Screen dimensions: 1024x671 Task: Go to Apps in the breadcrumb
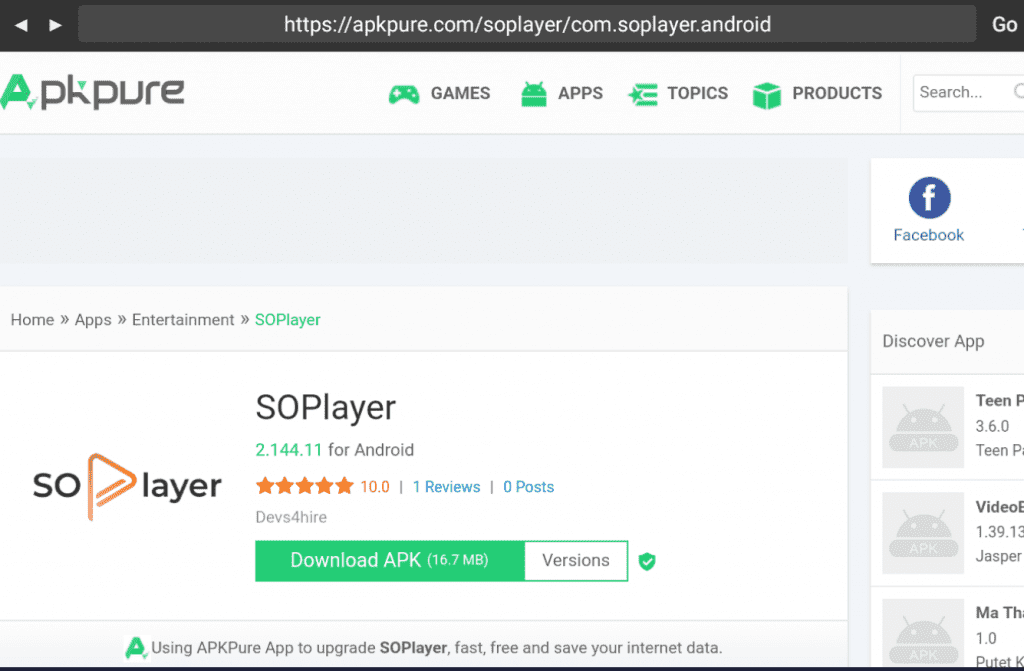(93, 319)
